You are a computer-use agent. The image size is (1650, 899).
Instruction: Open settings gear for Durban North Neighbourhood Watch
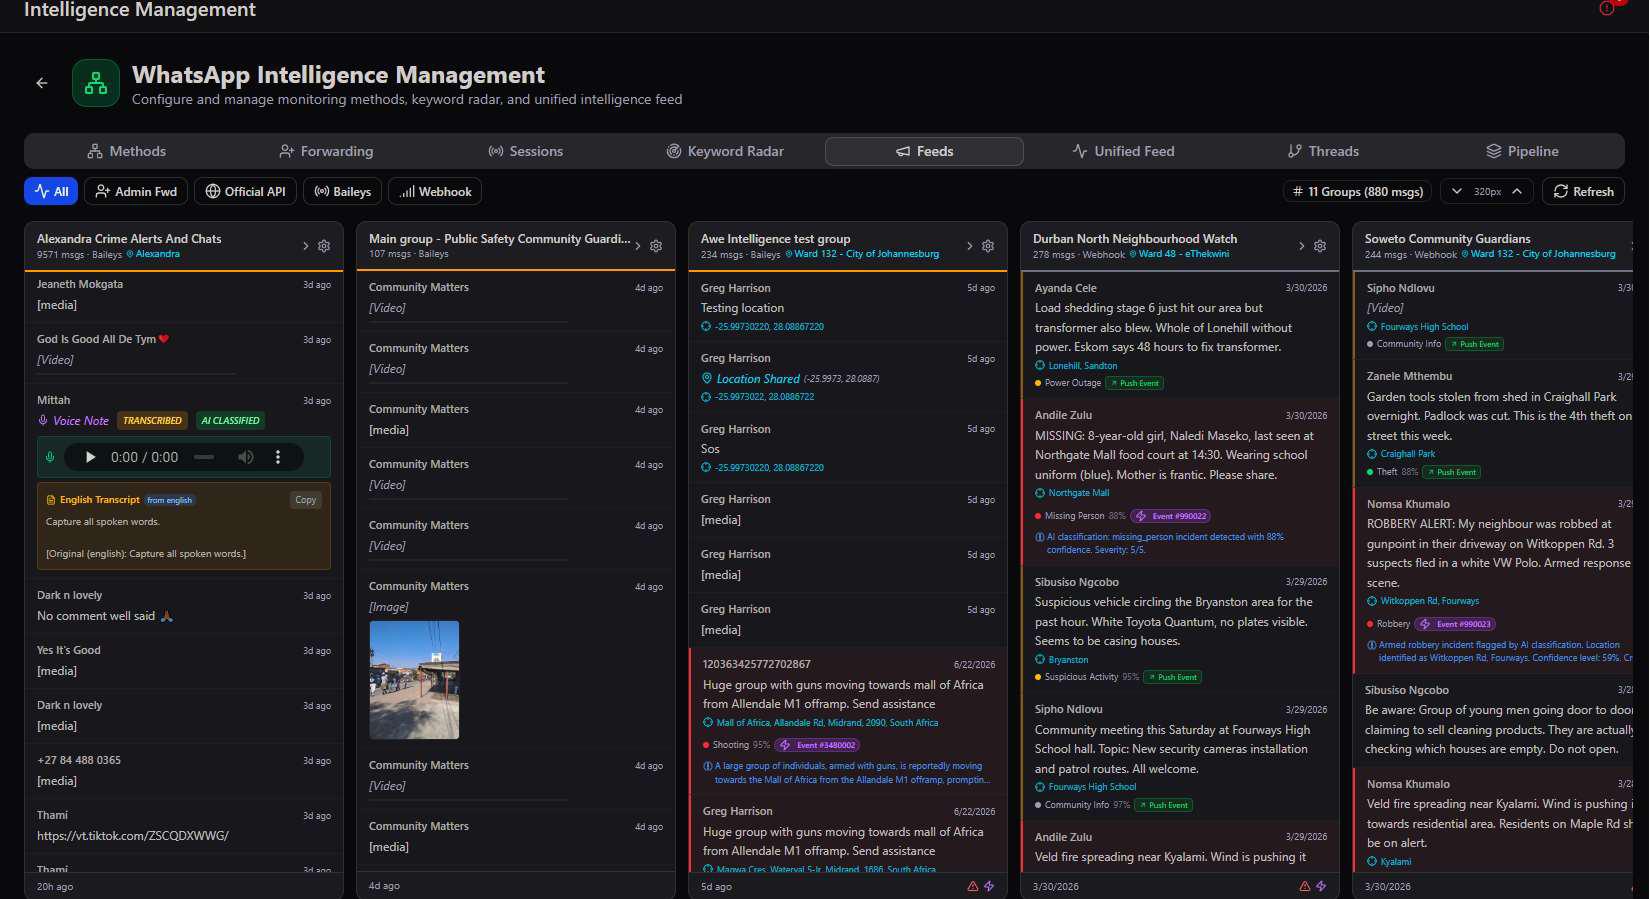(x=1320, y=246)
